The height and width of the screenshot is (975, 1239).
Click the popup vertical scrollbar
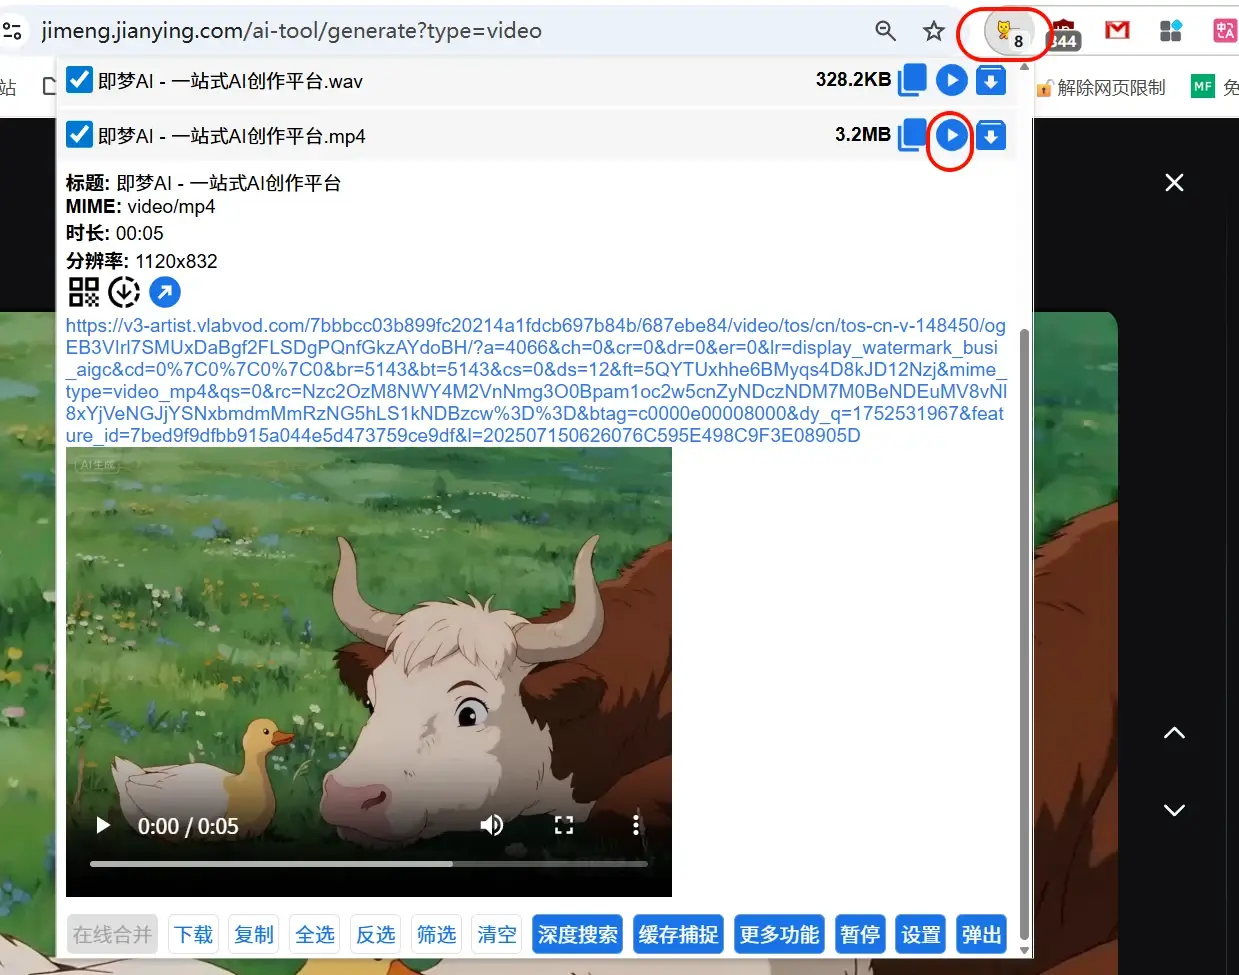1024,635
